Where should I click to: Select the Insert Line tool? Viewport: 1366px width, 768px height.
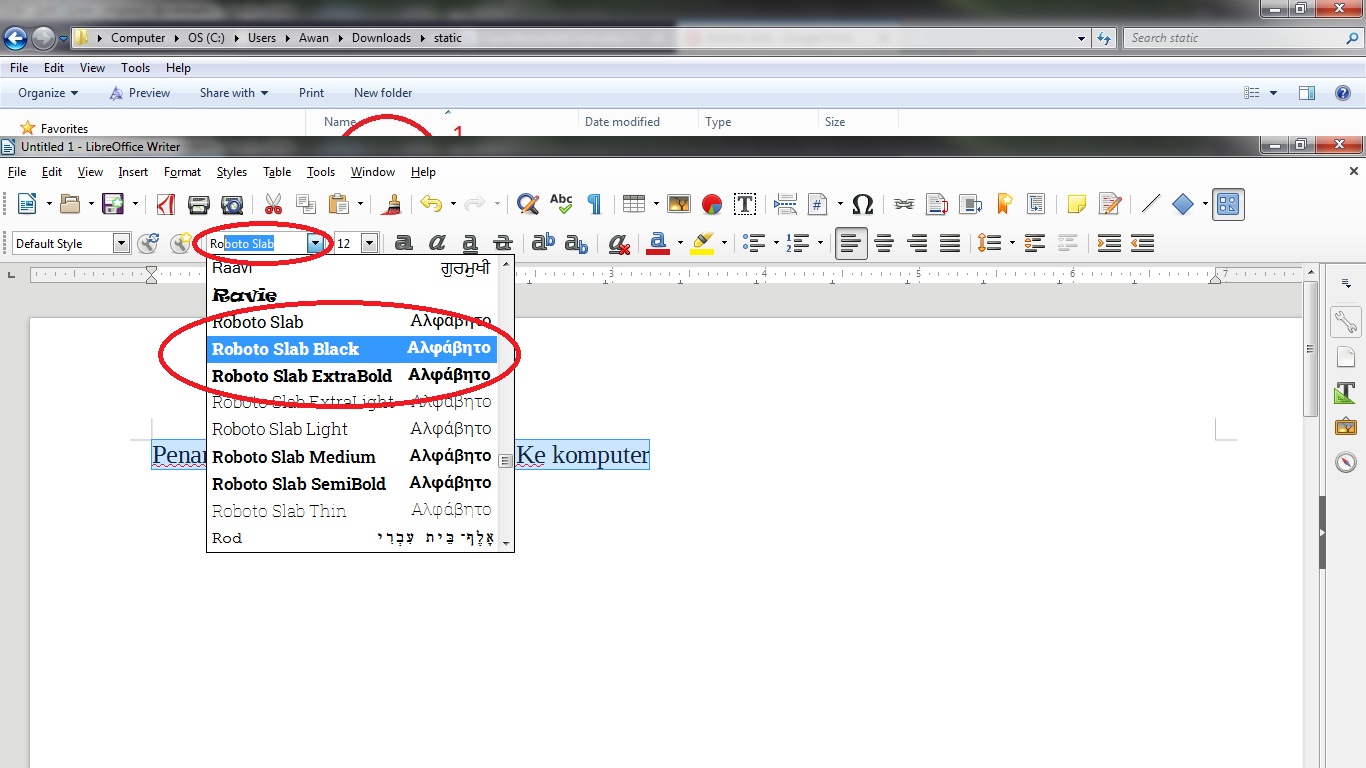1151,204
